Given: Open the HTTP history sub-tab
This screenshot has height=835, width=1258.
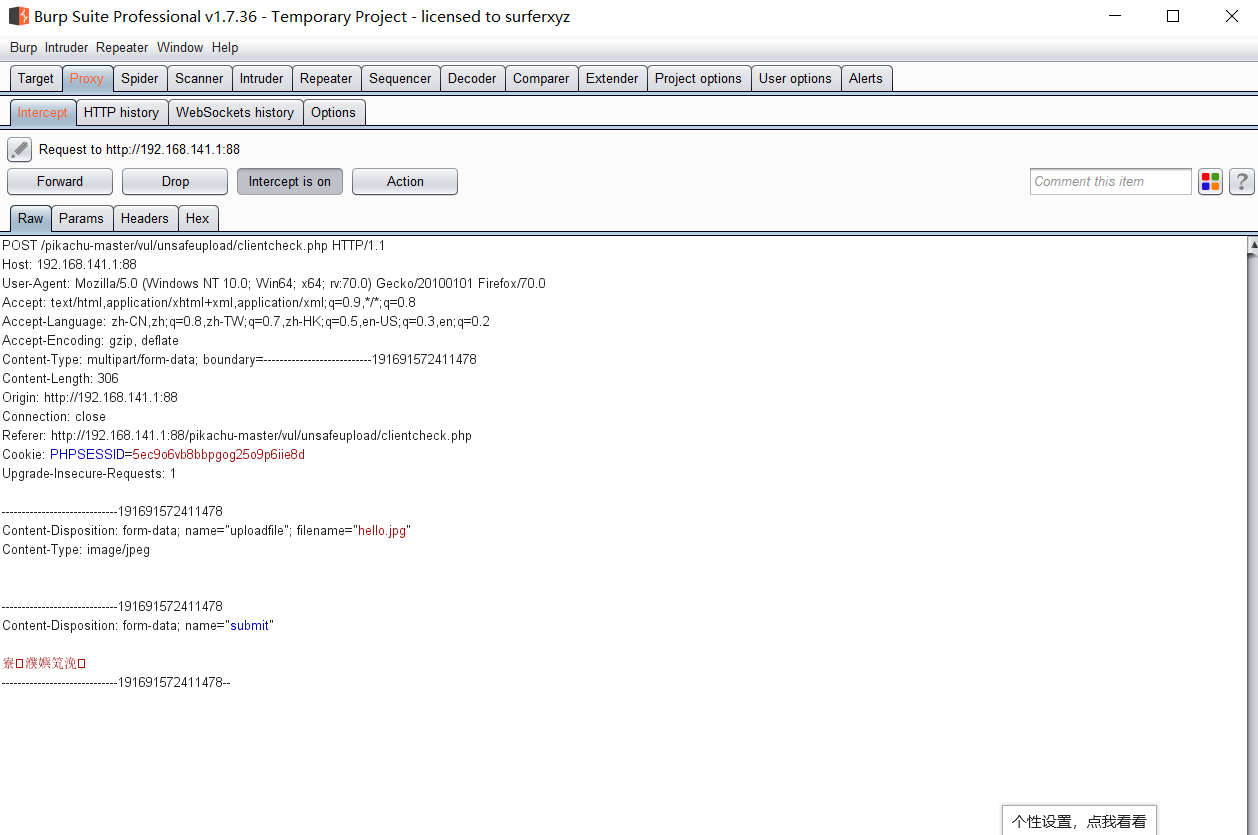Looking at the screenshot, I should point(122,112).
